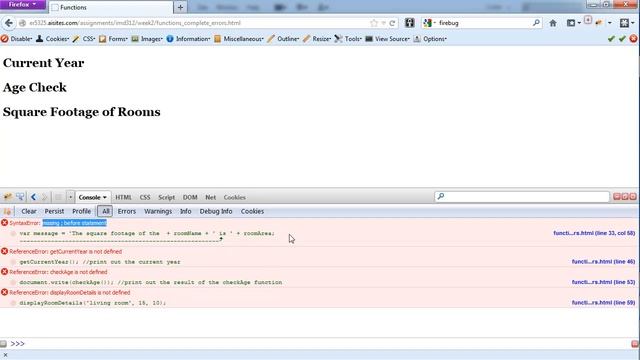Click the Profile button in the console
Viewport: 640px width, 360px height.
82,211
